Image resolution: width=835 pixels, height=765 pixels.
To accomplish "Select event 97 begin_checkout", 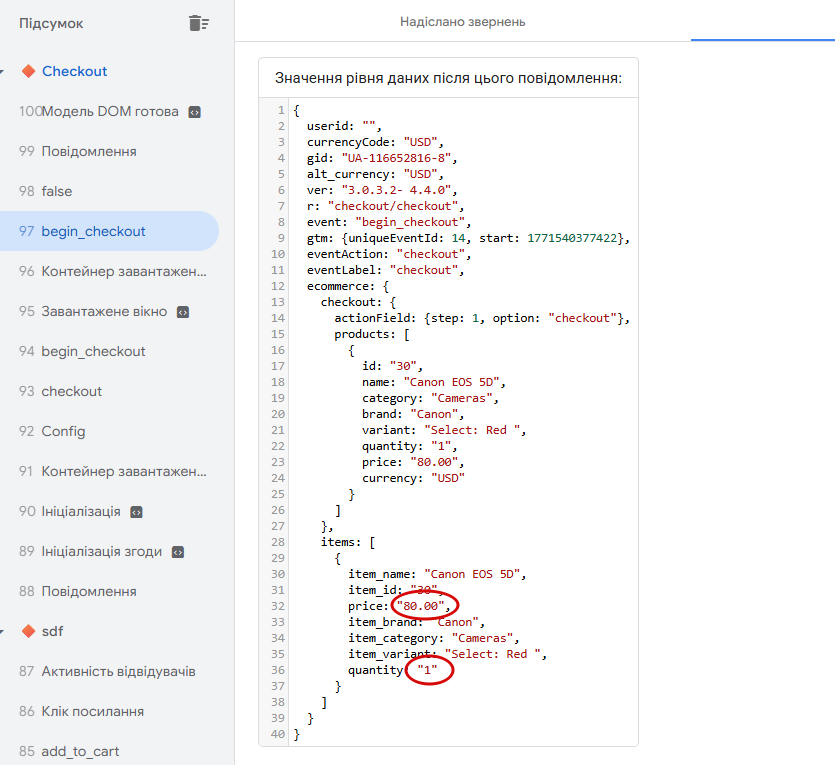I will click(x=93, y=231).
